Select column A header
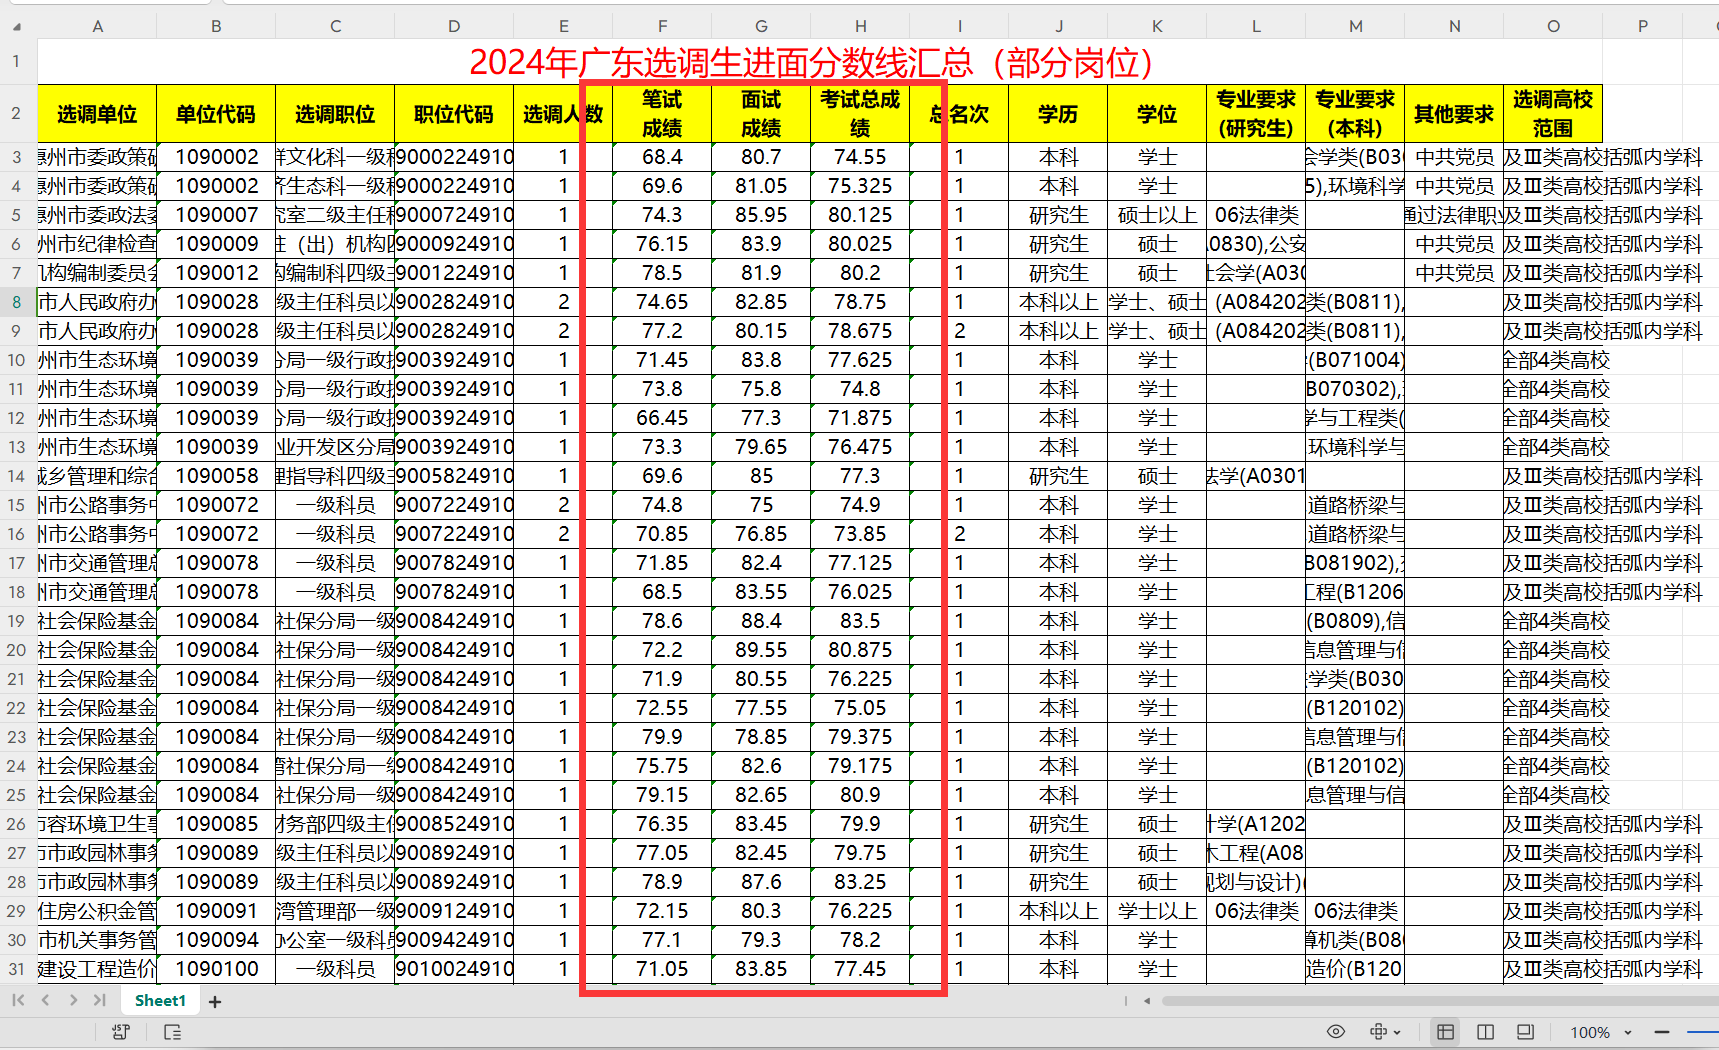 pyautogui.click(x=97, y=27)
